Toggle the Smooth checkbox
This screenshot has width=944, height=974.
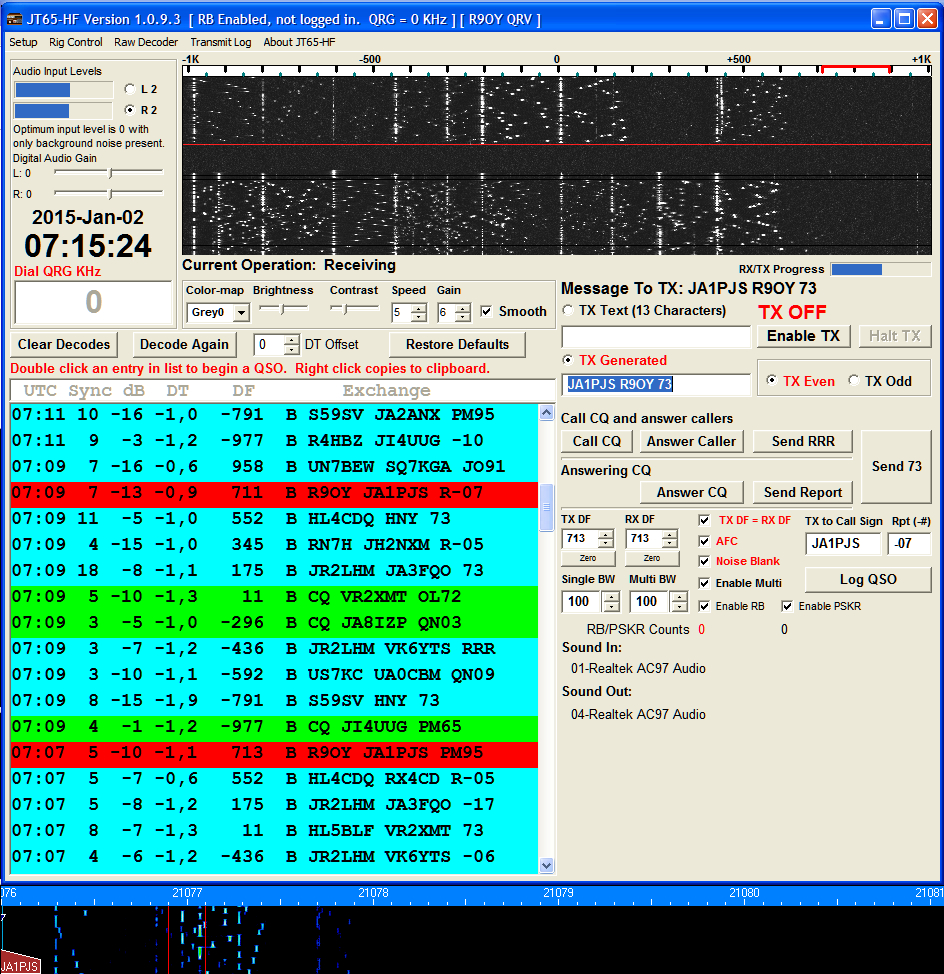(487, 312)
